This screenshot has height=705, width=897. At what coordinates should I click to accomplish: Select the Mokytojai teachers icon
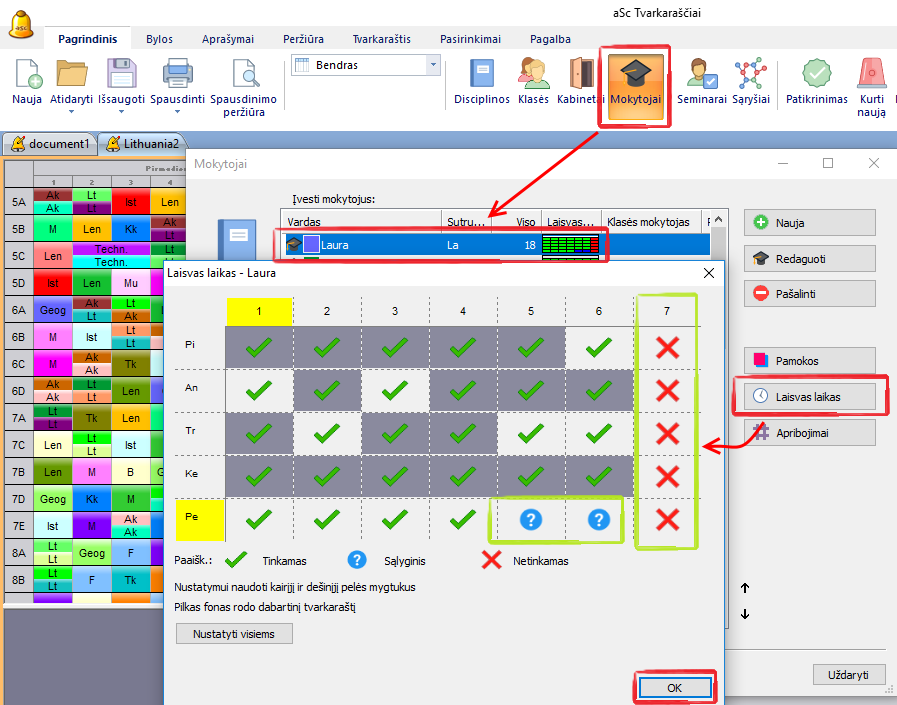coord(635,81)
